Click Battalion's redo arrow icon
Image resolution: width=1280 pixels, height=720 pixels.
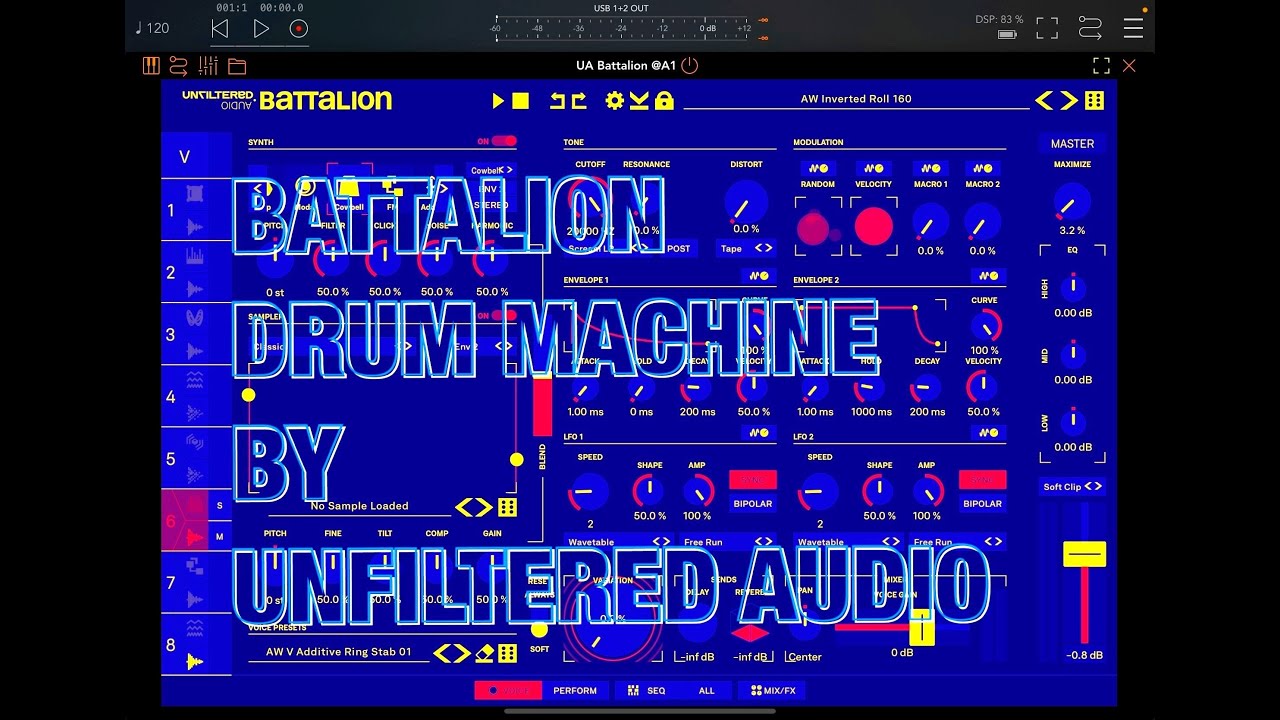pos(578,100)
